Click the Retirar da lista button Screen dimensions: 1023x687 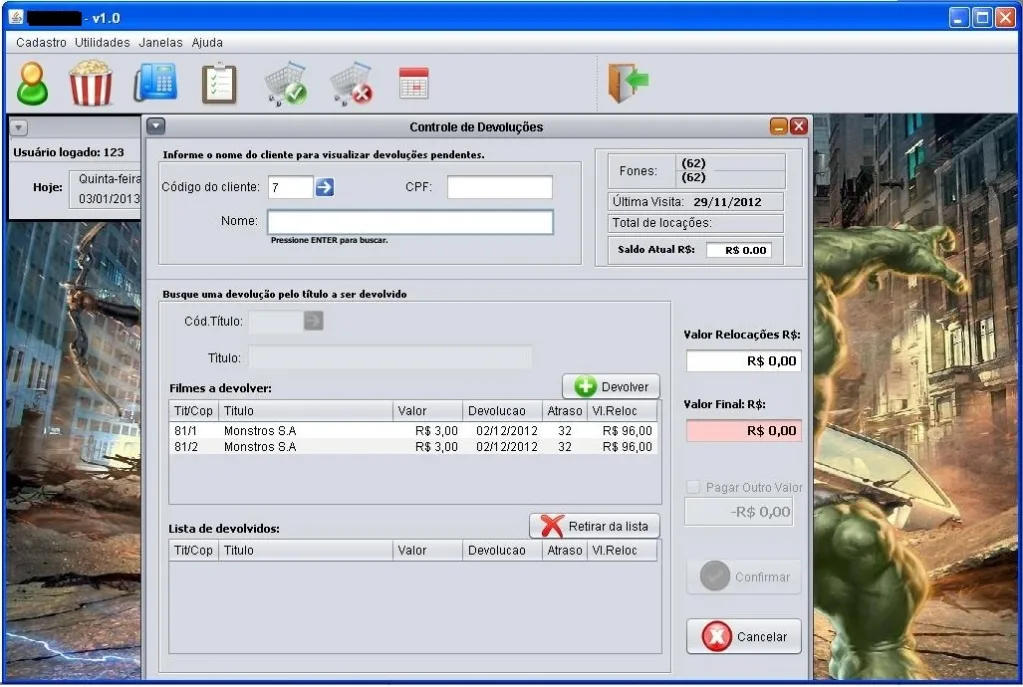pos(594,526)
